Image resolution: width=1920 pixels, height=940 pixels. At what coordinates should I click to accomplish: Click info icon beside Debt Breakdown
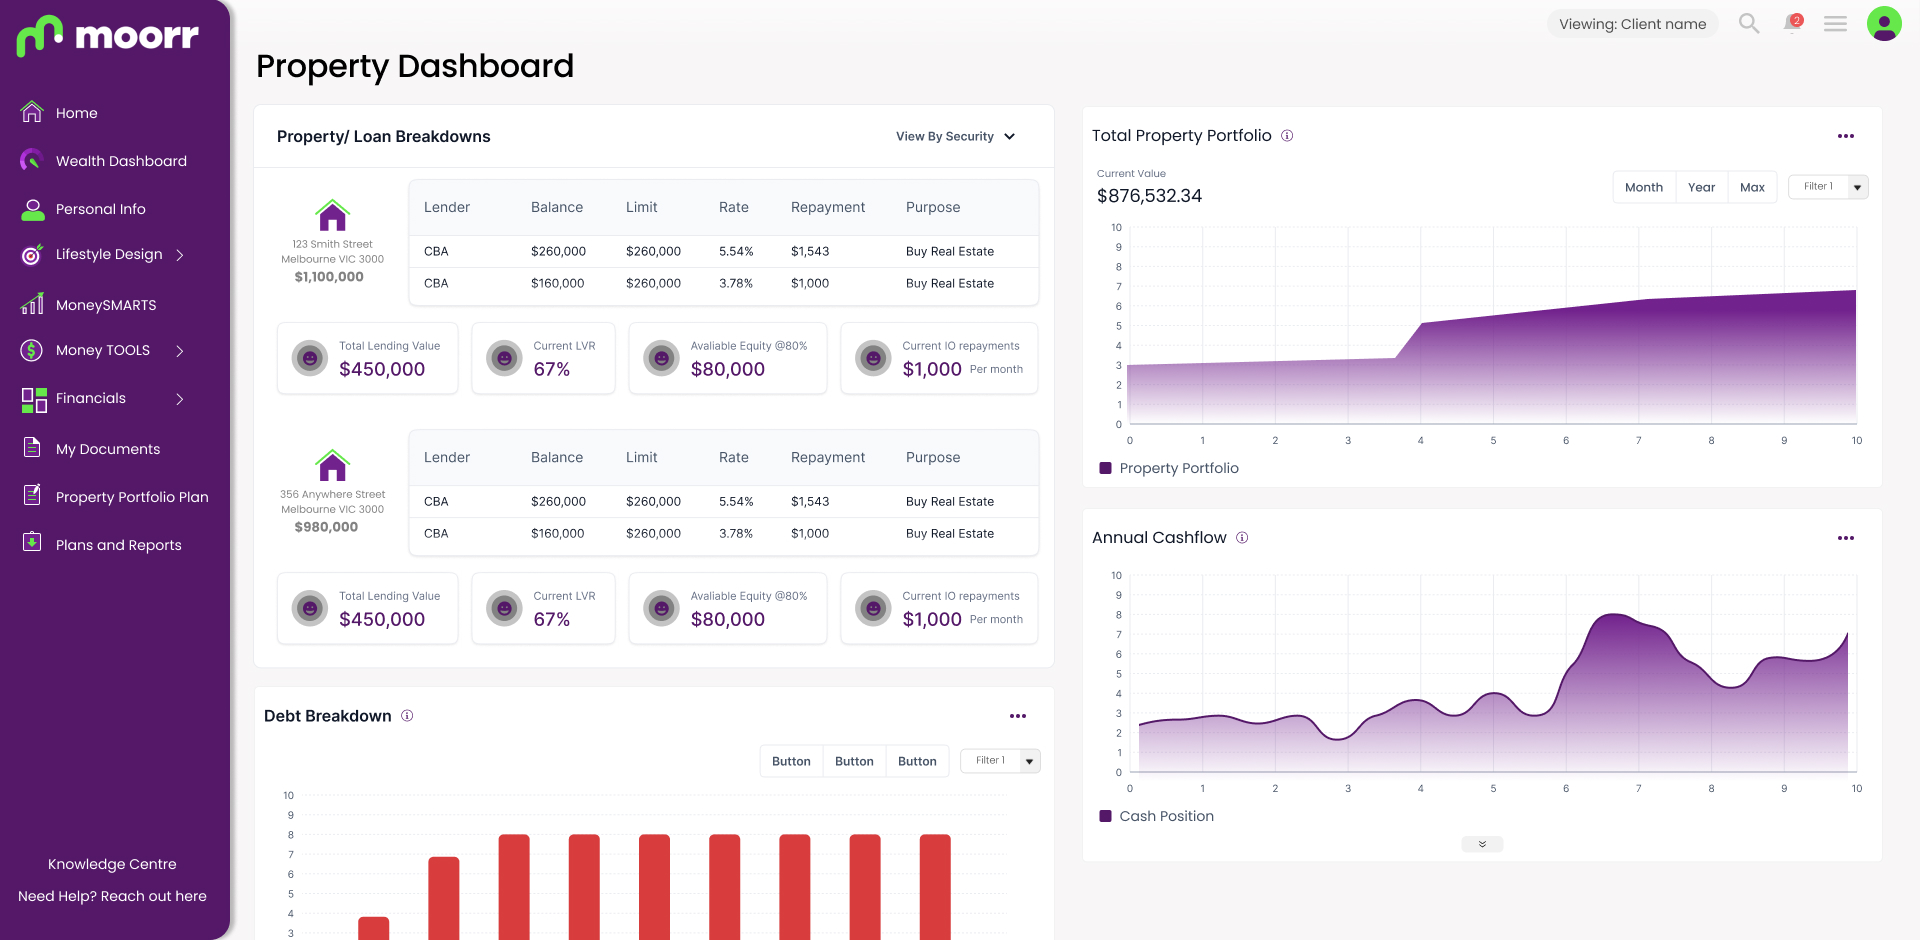click(x=407, y=716)
